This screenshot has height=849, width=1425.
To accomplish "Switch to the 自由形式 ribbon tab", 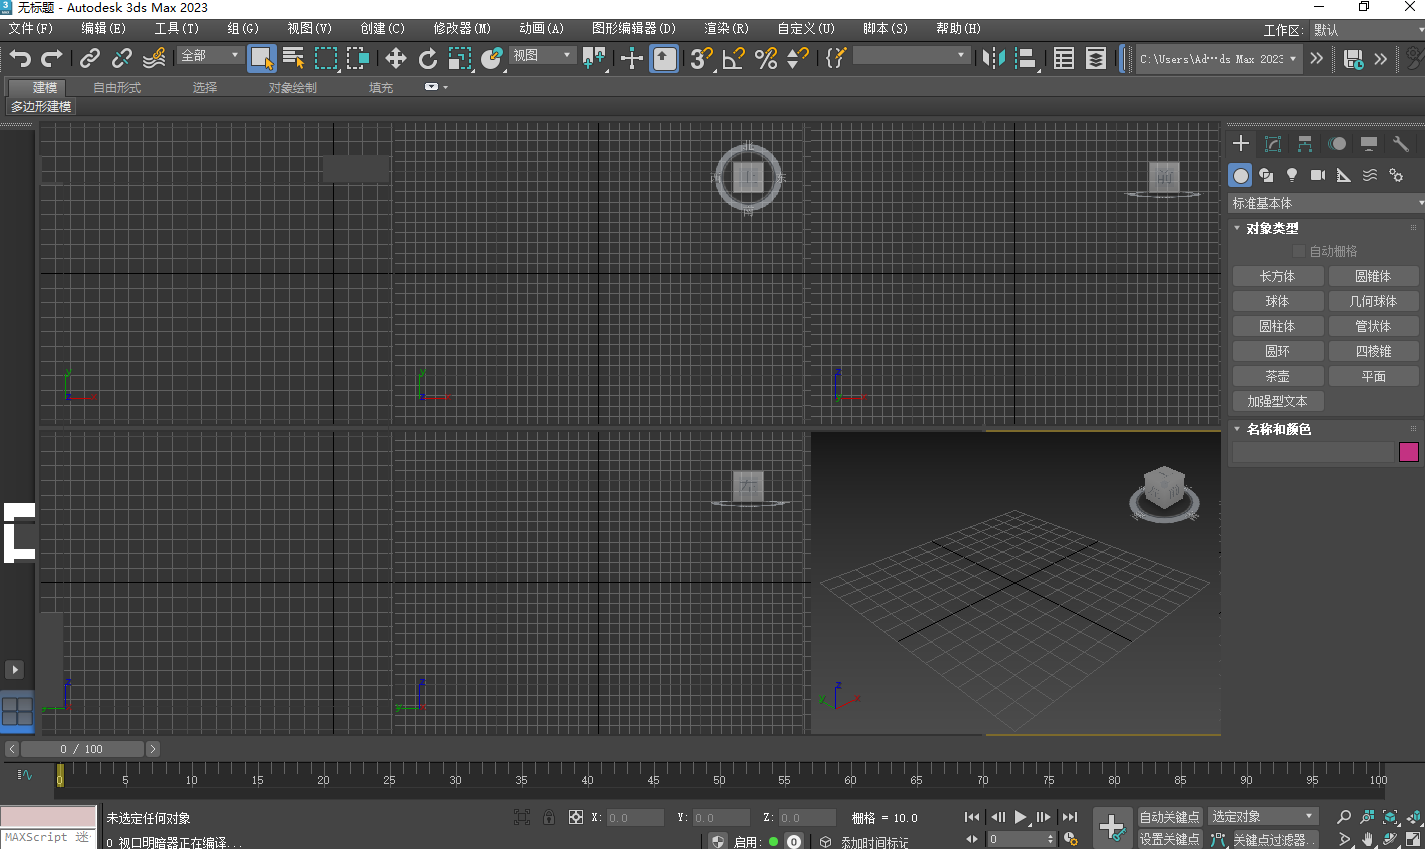I will click(x=117, y=87).
